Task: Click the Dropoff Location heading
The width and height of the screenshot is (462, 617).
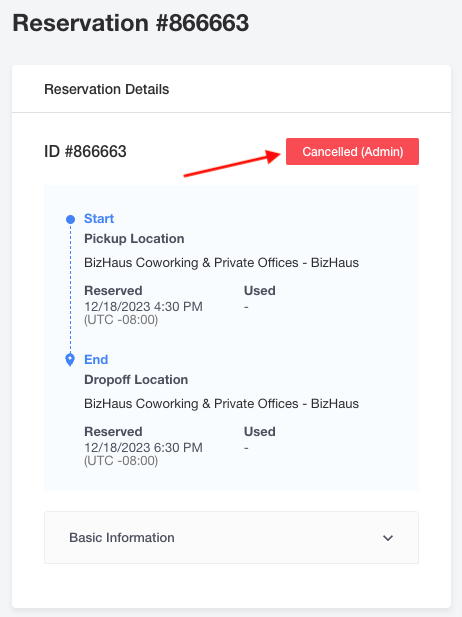Action: click(x=136, y=379)
